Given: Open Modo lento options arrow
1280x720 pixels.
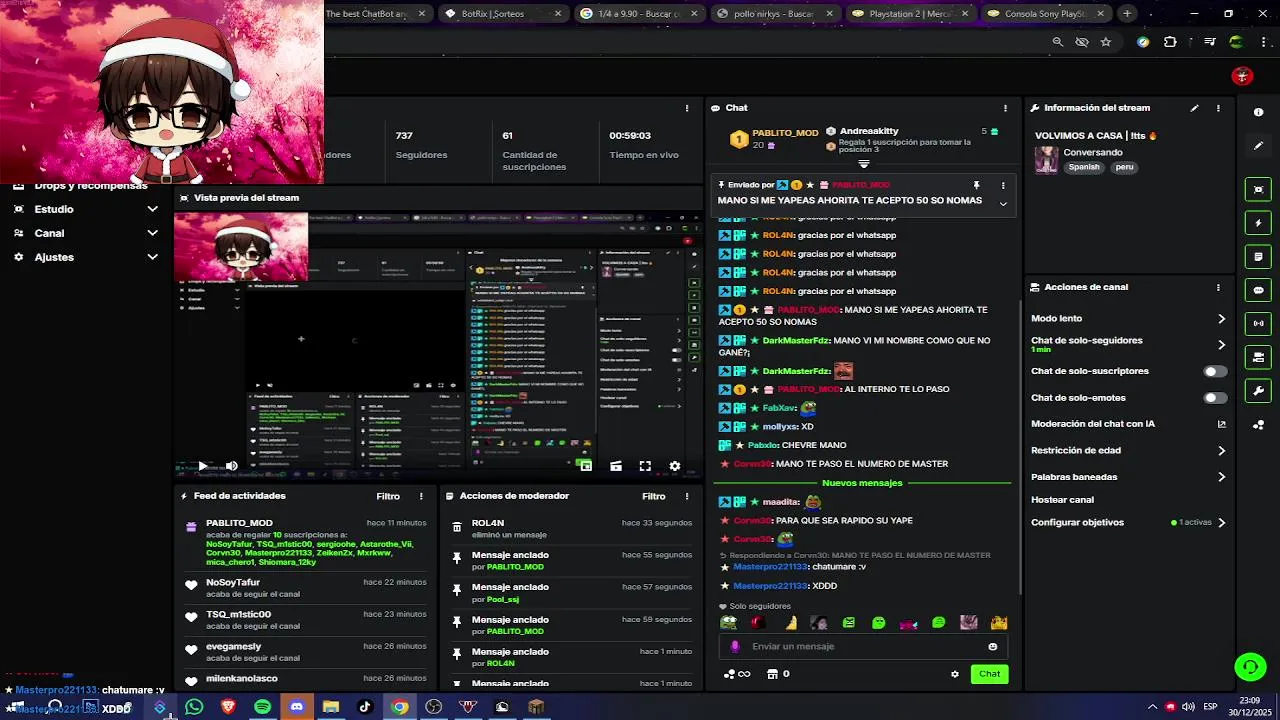Looking at the screenshot, I should click(x=1221, y=319).
